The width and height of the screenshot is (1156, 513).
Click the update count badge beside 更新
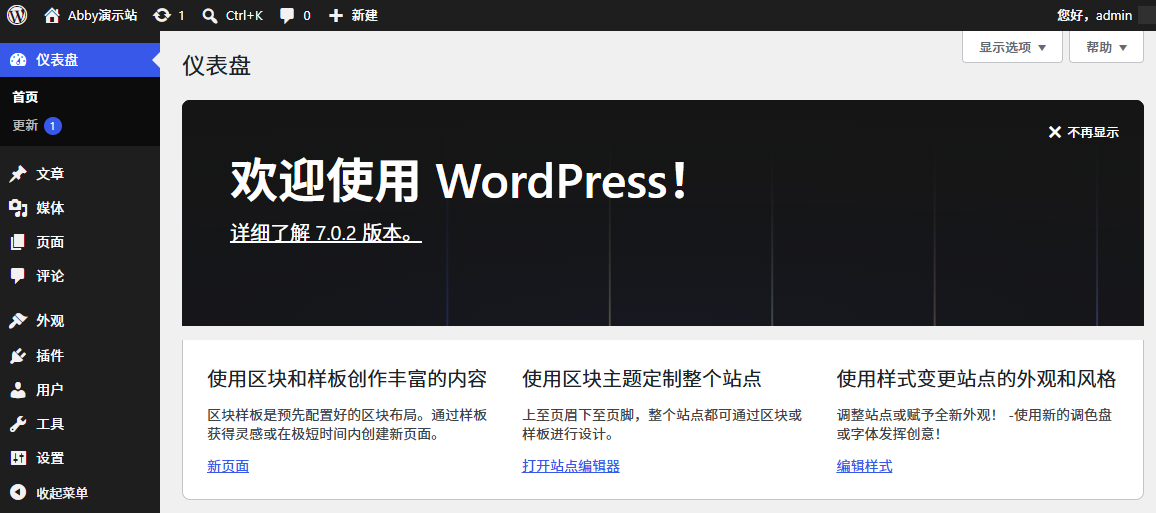coord(52,126)
